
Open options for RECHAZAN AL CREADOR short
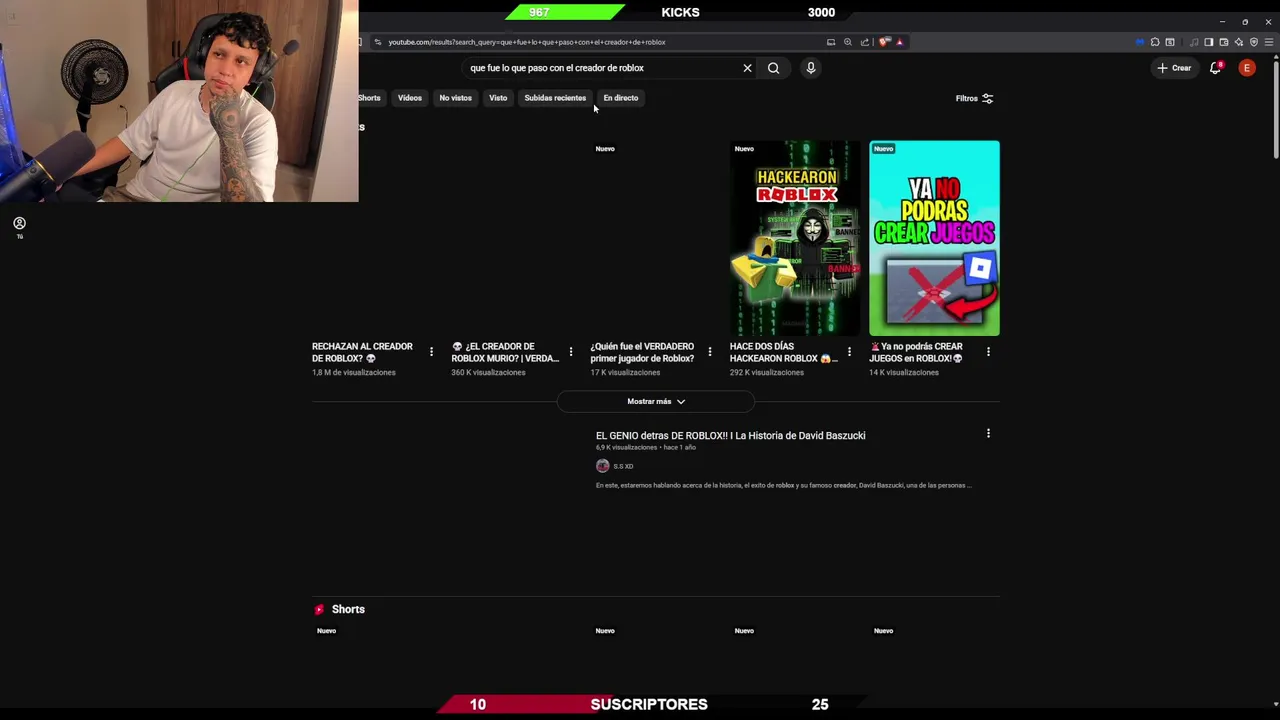coord(431,351)
